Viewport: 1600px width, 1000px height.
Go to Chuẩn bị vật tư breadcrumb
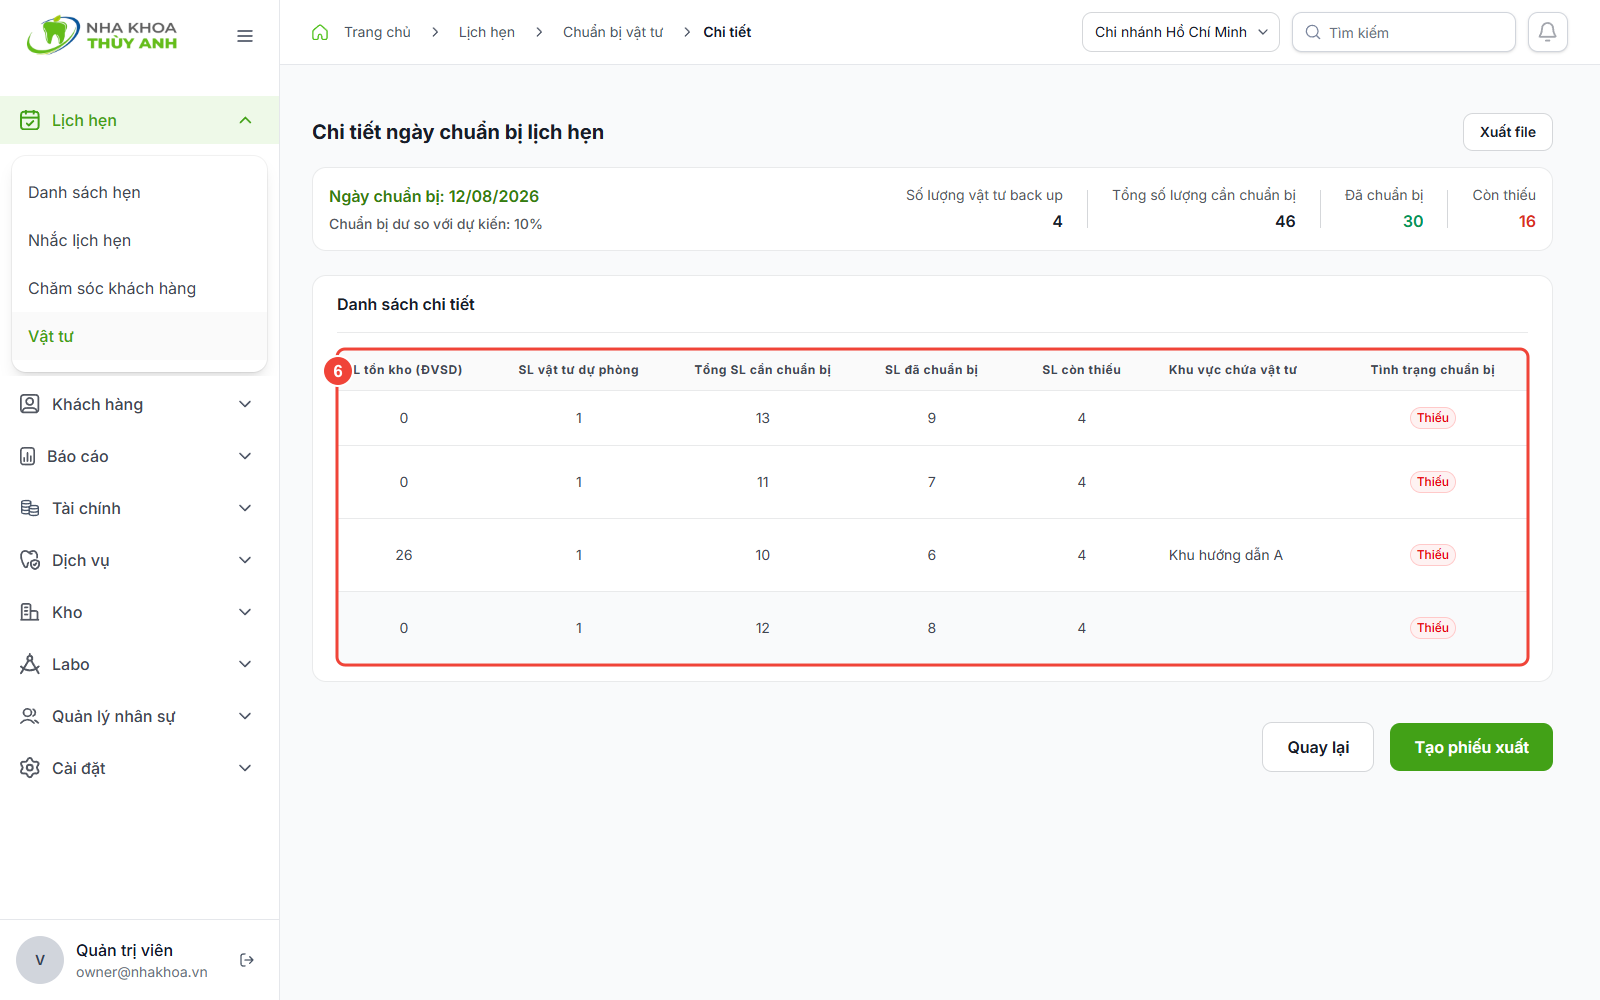tap(613, 32)
